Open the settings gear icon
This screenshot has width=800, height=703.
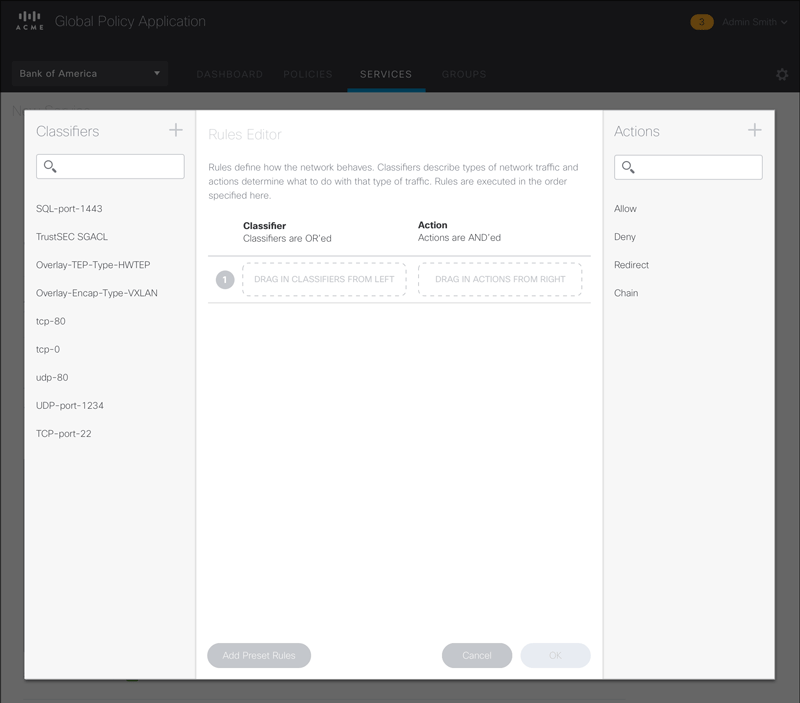click(x=782, y=75)
